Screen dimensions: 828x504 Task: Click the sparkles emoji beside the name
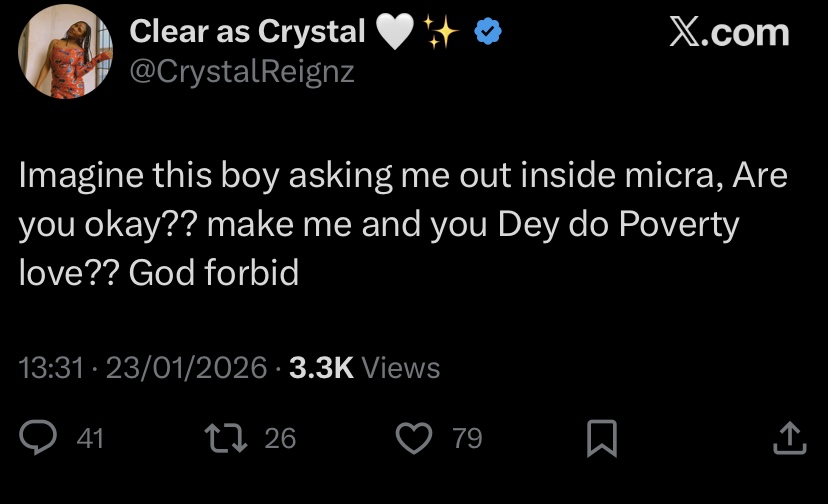(x=441, y=34)
